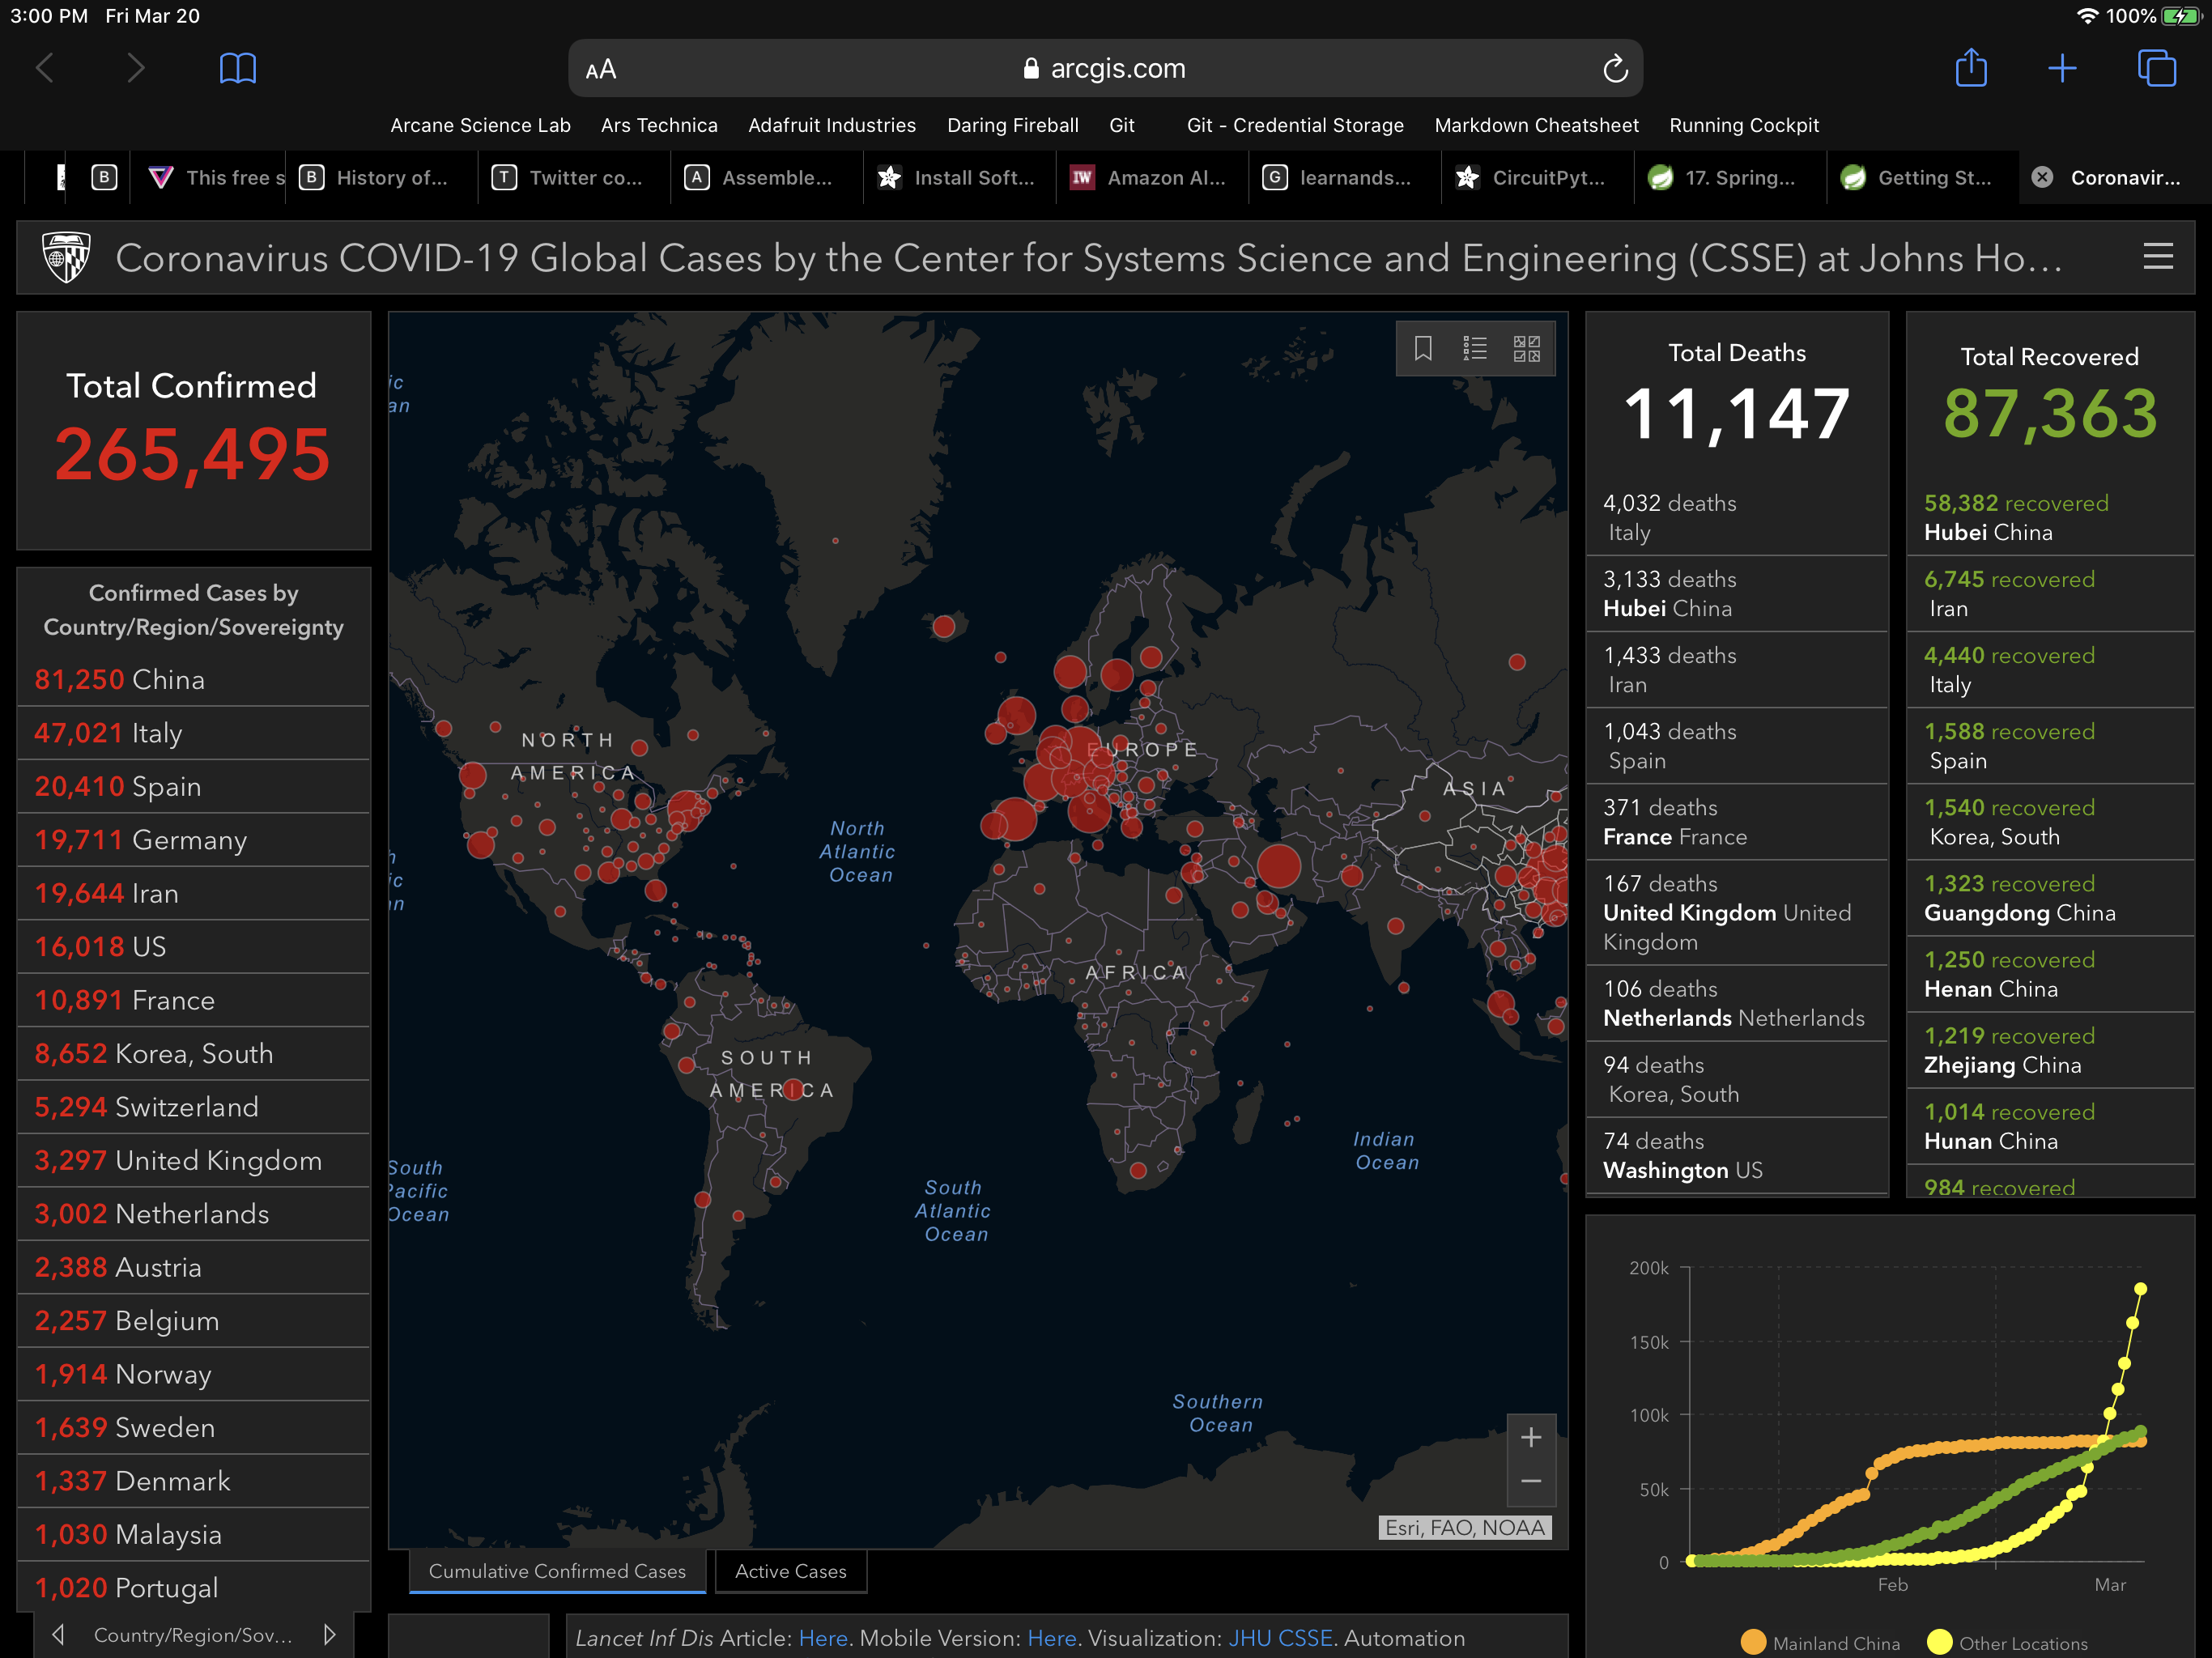The image size is (2212, 1658).
Task: Open the Ars Technica bookmark
Action: [x=659, y=125]
